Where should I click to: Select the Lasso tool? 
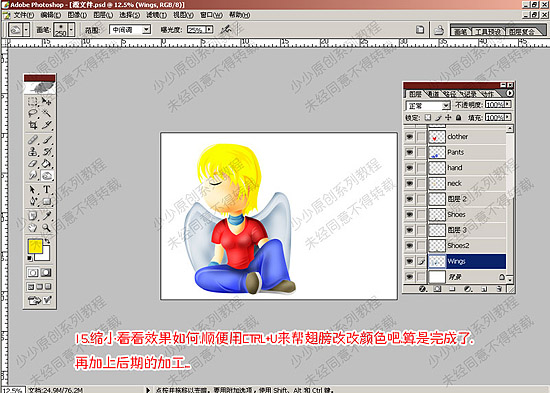click(x=33, y=113)
